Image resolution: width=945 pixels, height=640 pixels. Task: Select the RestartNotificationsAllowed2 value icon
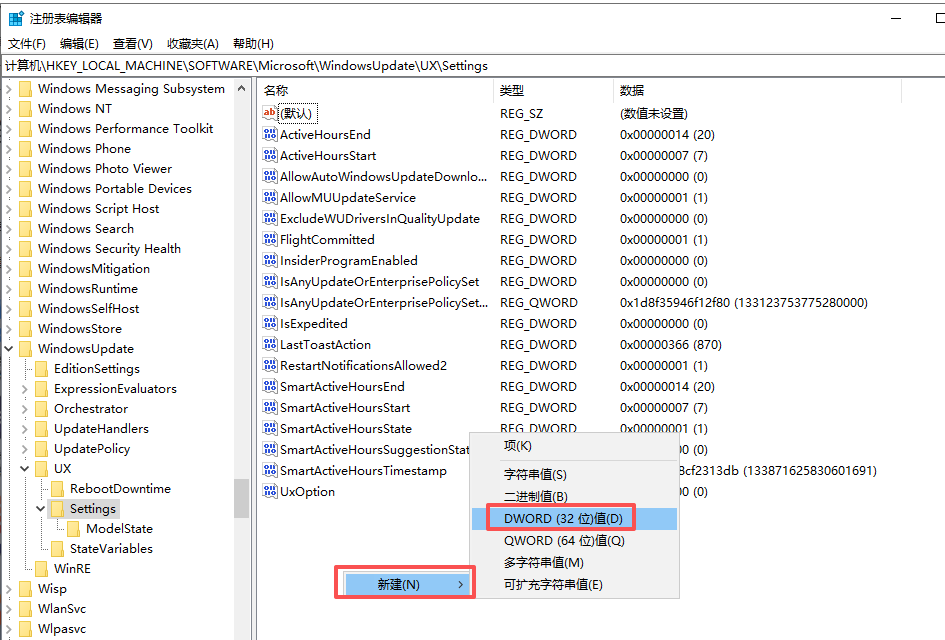click(x=269, y=366)
